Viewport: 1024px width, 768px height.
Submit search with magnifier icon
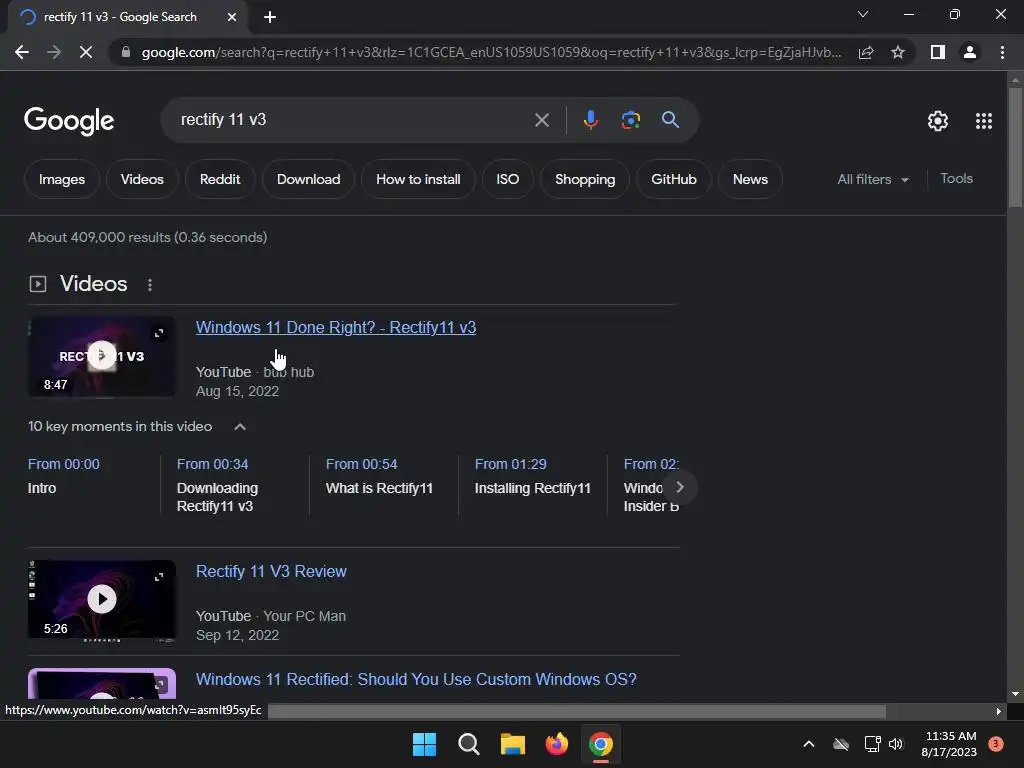click(x=670, y=120)
